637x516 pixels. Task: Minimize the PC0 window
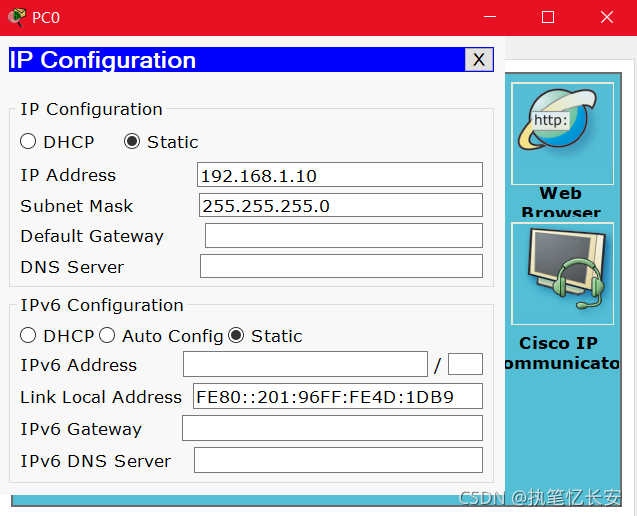tap(490, 17)
